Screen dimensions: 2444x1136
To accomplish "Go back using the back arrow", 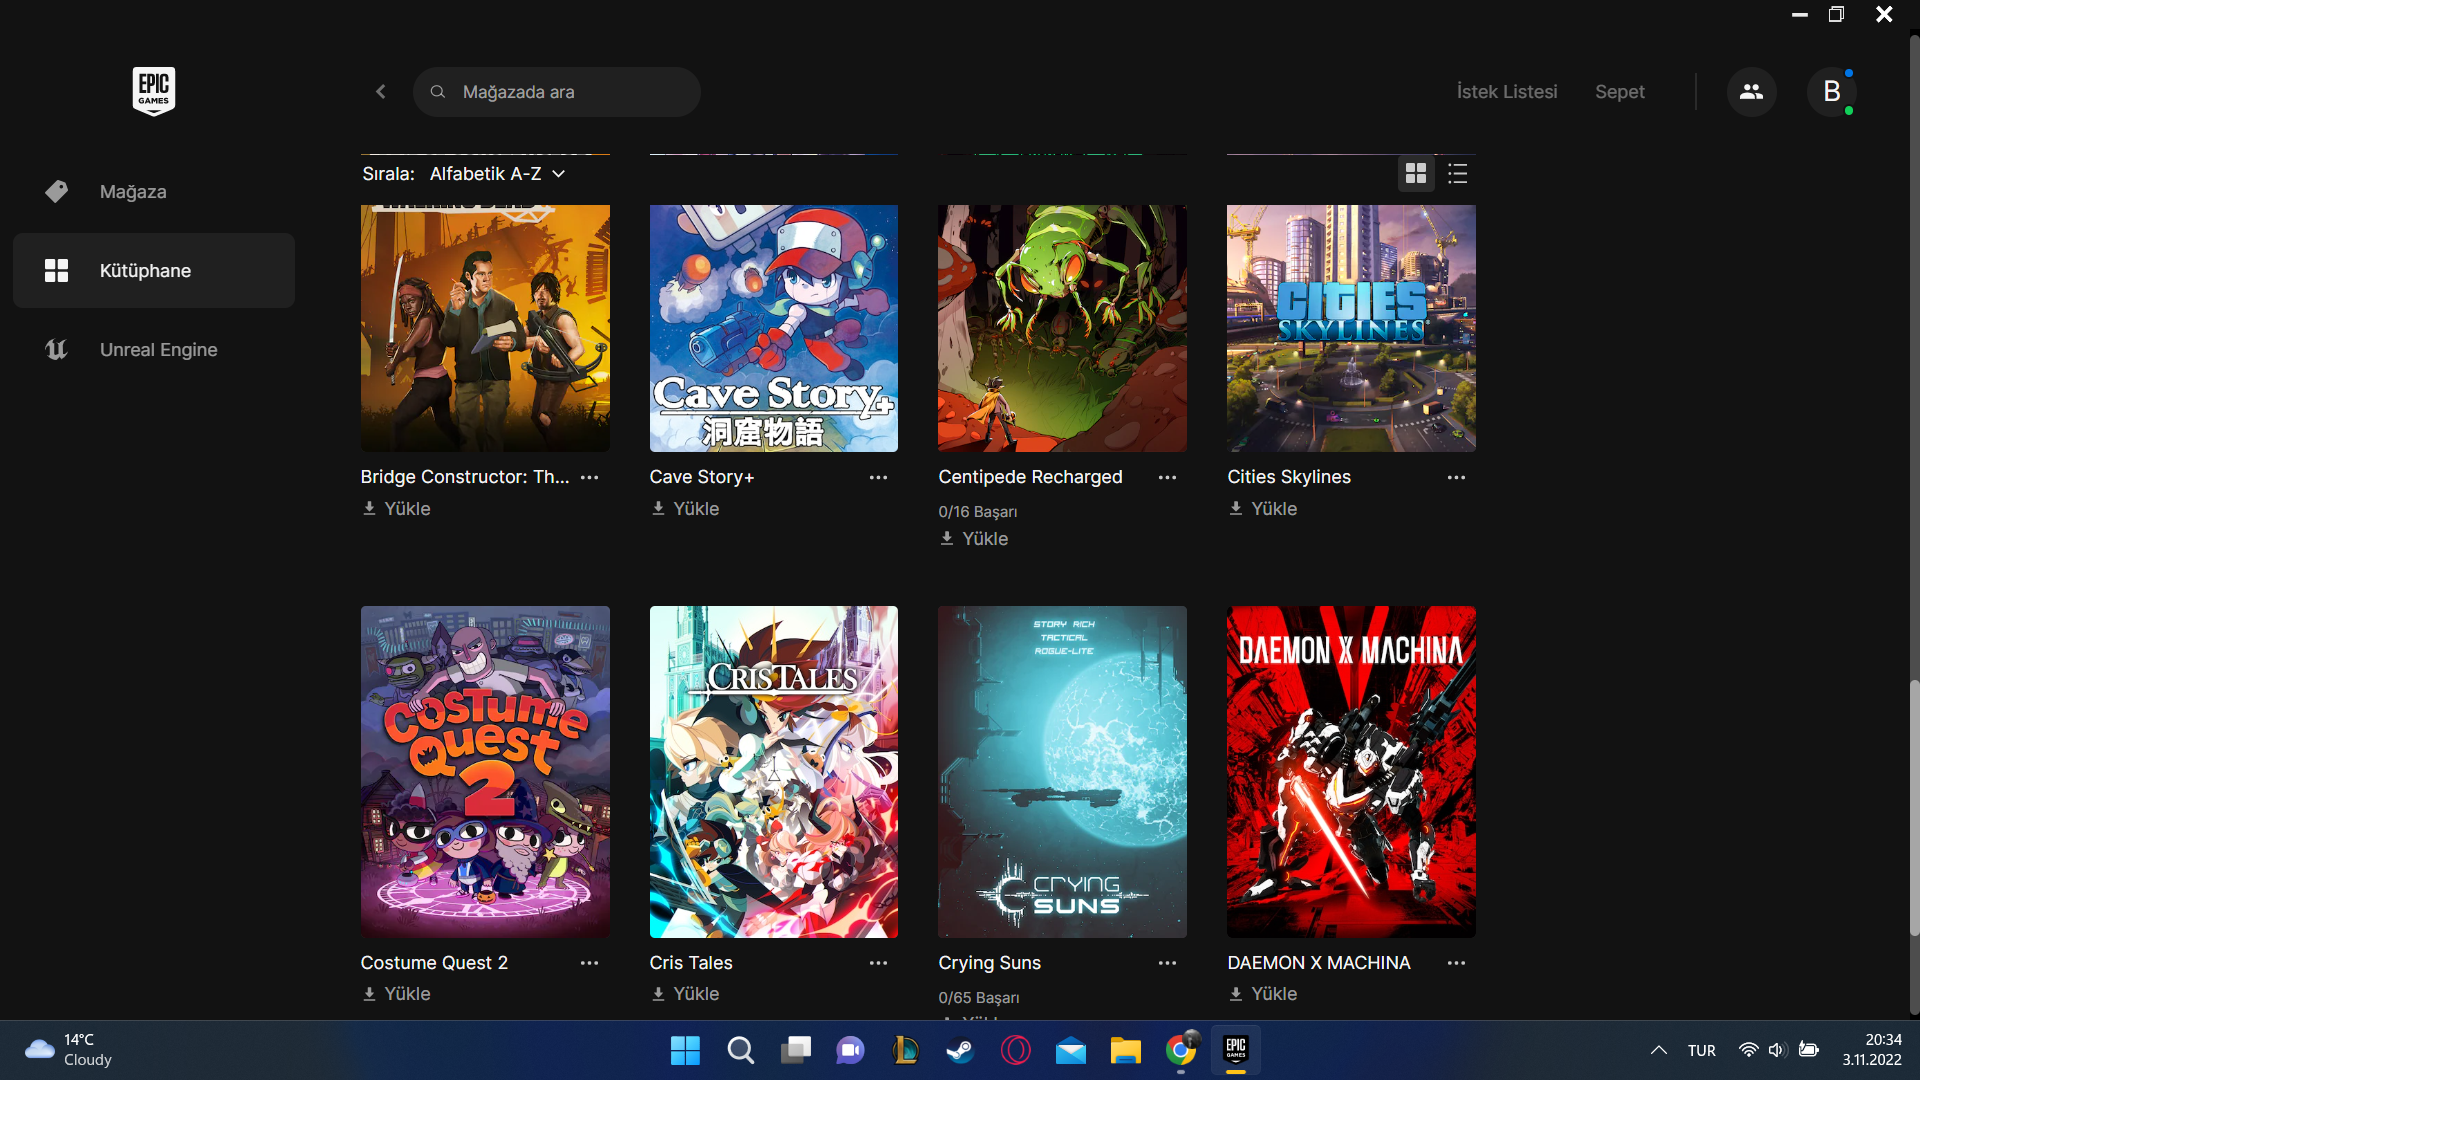I will pyautogui.click(x=381, y=92).
